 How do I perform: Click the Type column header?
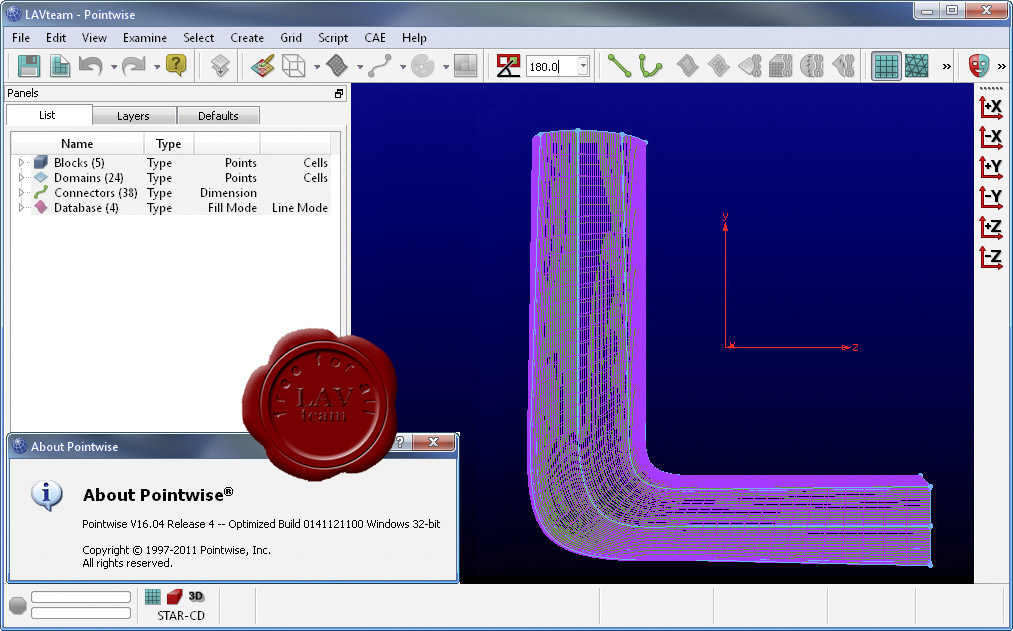[x=169, y=143]
